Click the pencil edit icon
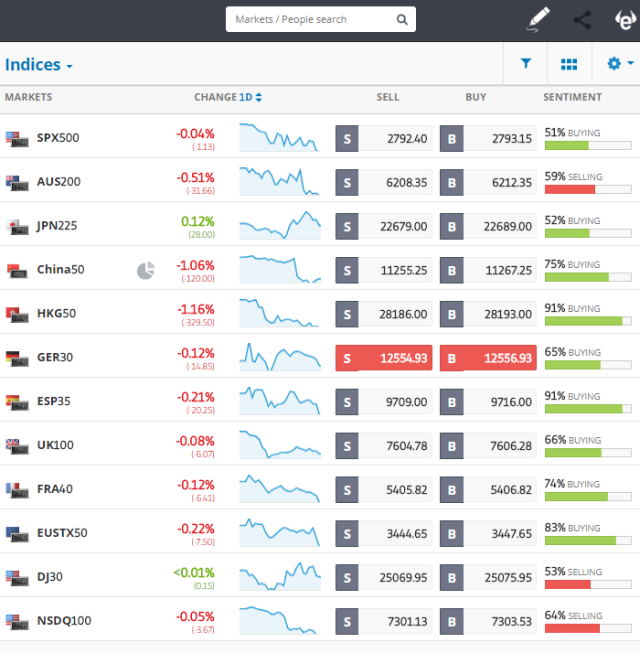The width and height of the screenshot is (640, 653). click(539, 18)
